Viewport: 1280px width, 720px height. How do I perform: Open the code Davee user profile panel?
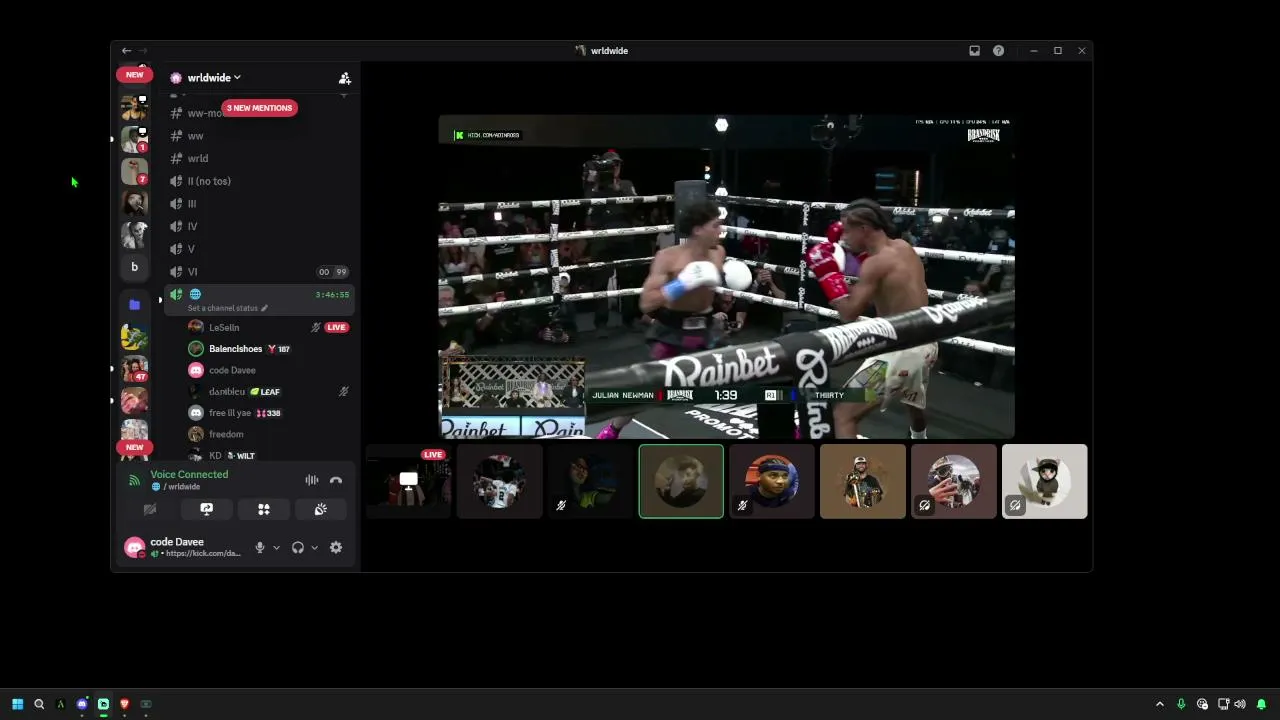183,547
